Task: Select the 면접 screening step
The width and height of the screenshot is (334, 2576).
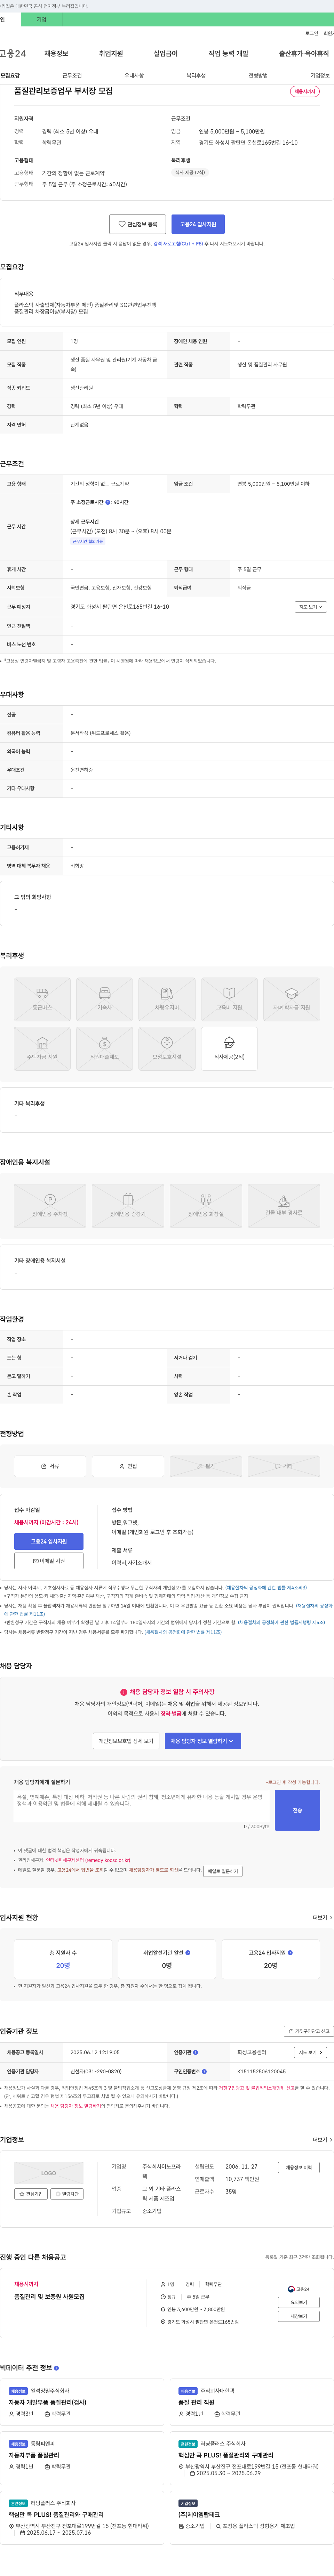Action: click(x=128, y=1466)
